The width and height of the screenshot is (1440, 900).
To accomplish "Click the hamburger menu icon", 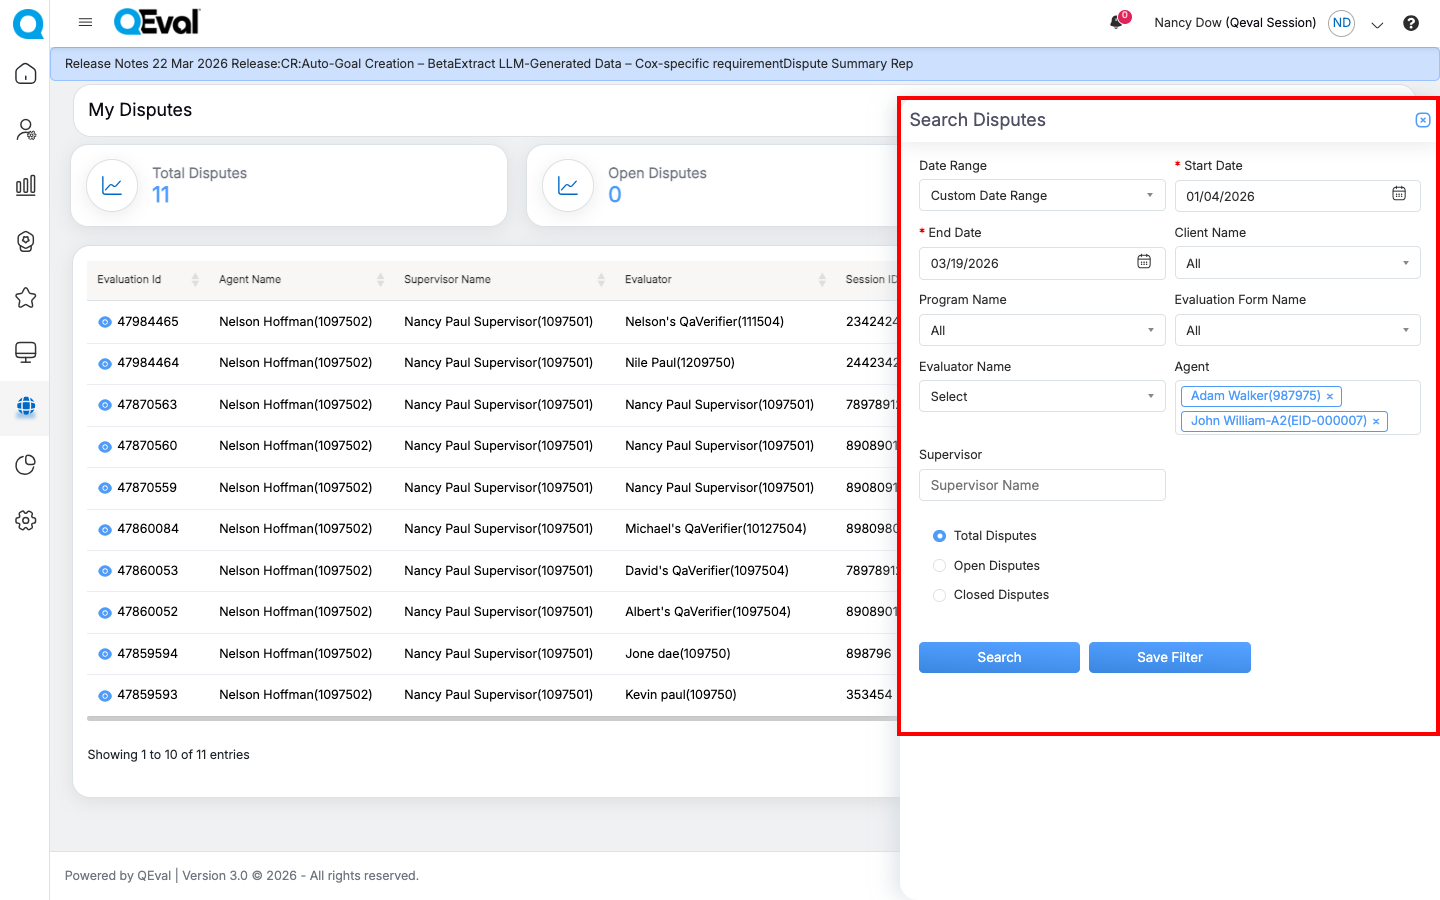I will 85,22.
